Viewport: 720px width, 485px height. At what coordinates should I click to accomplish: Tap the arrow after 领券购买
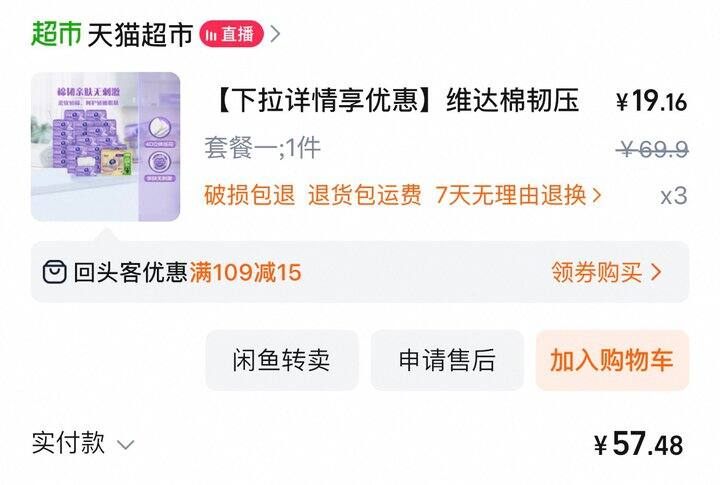[656, 272]
